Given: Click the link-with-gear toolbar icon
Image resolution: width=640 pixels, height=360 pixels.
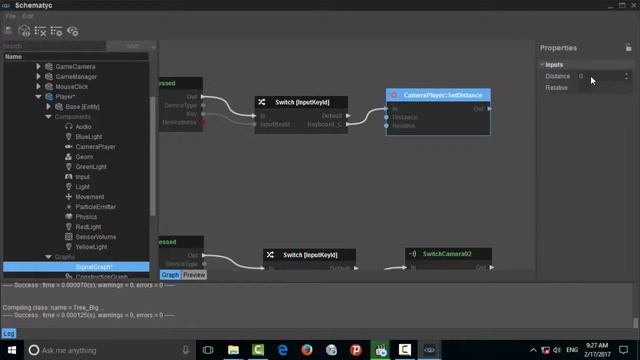Looking at the screenshot, I should coord(73,31).
